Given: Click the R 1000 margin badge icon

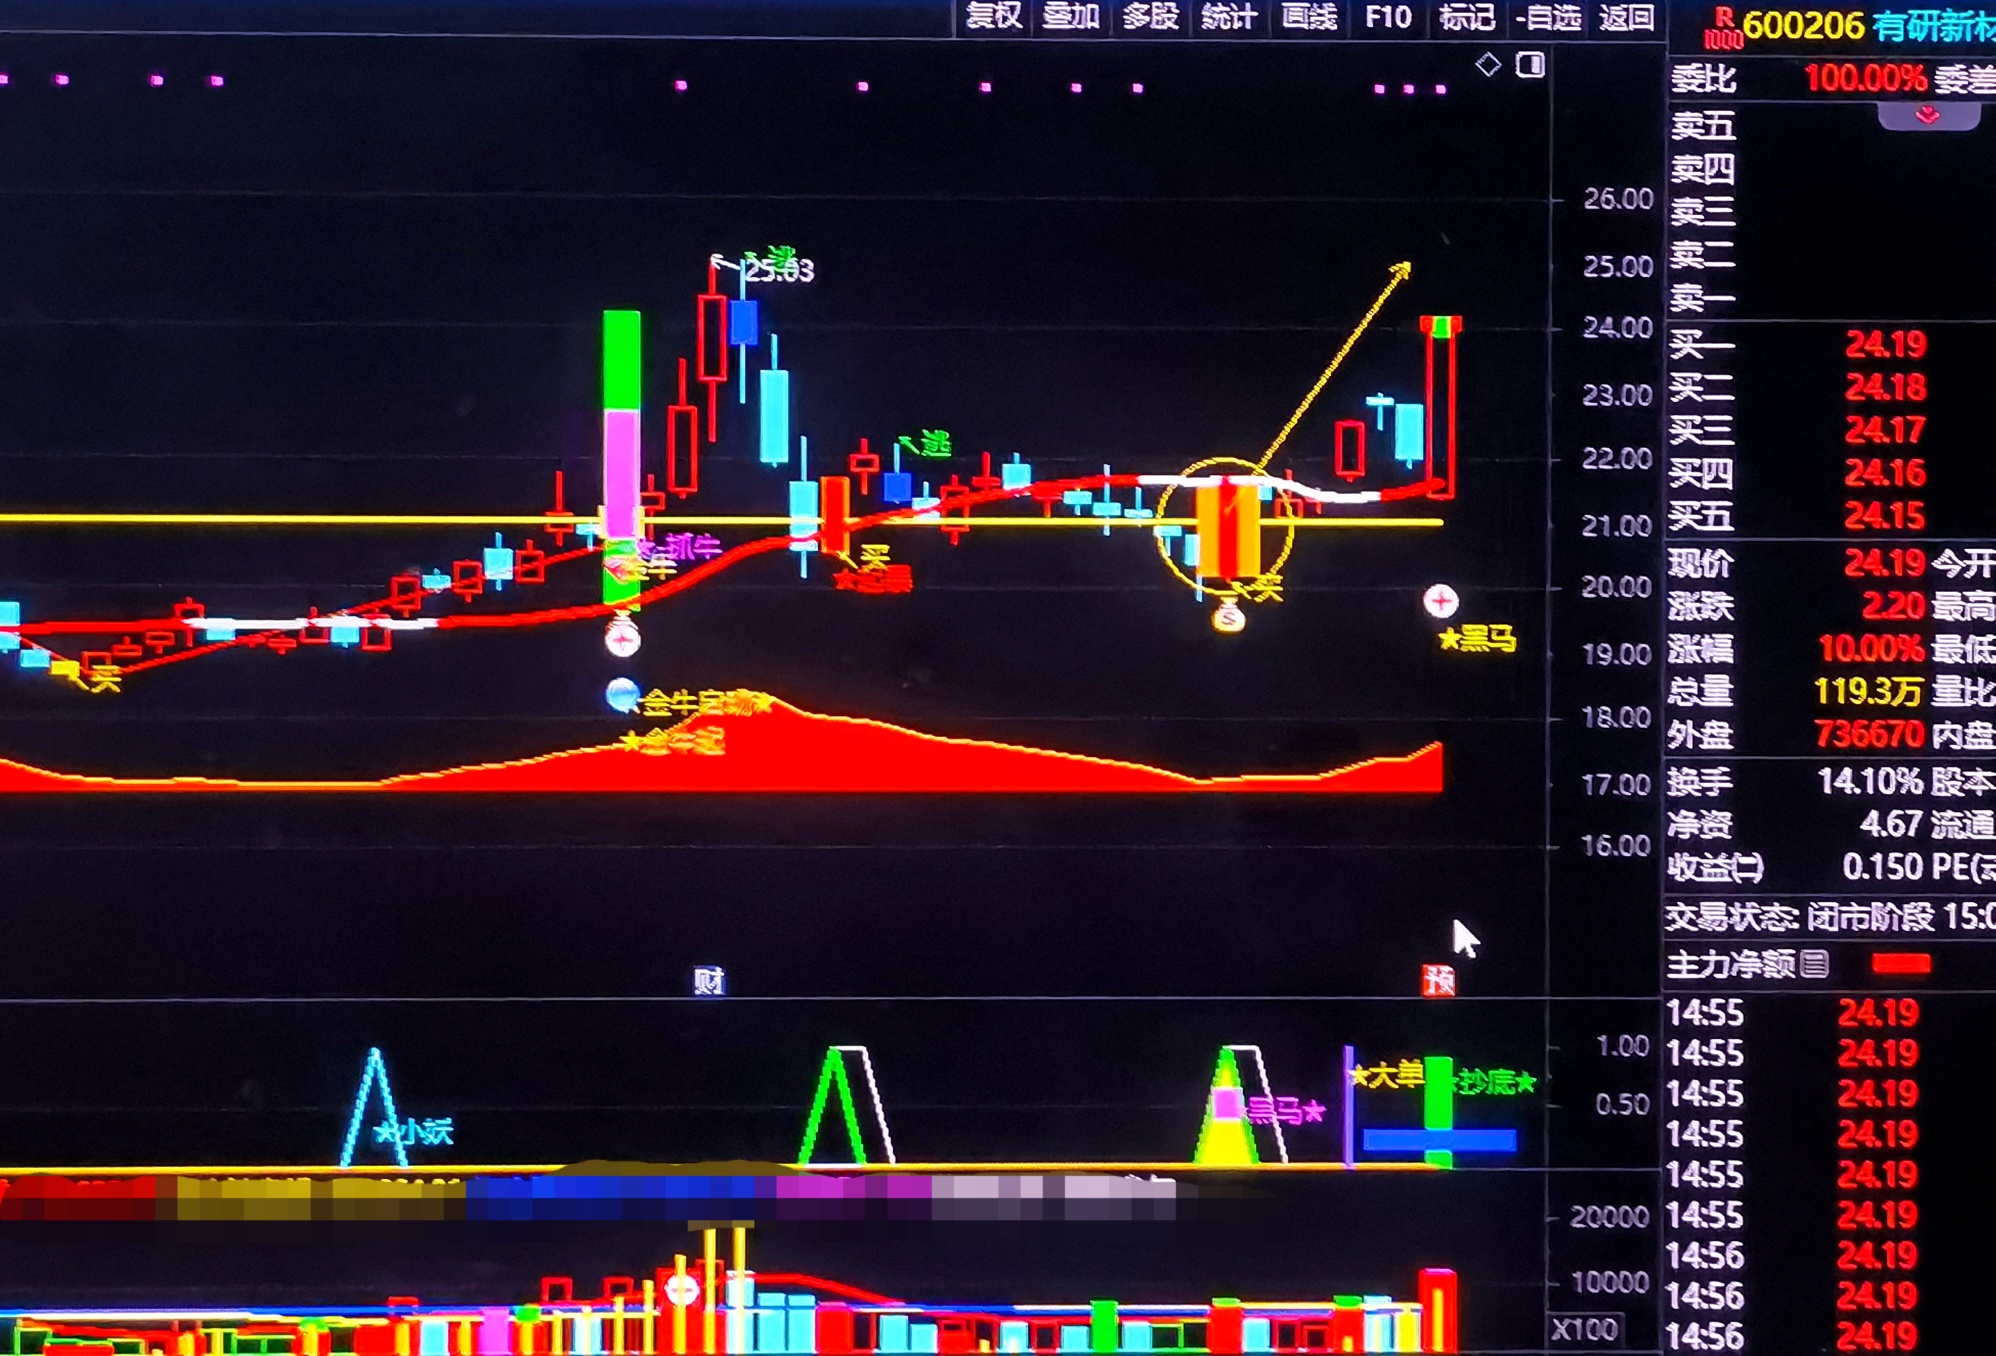Looking at the screenshot, I should pyautogui.click(x=1722, y=28).
